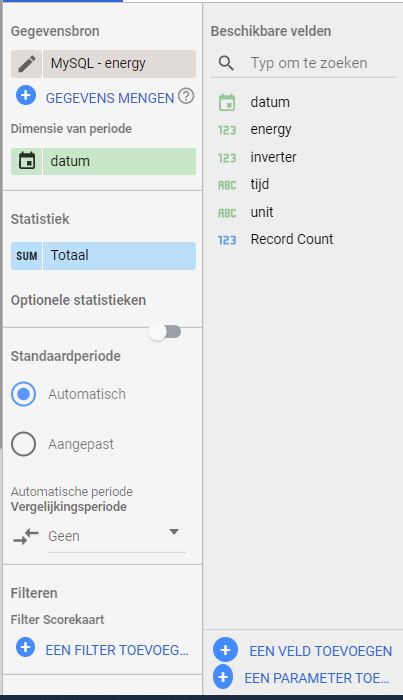Open the Vergelijkingsperiode Geen dropdown
This screenshot has height=700, width=403.
(x=117, y=536)
